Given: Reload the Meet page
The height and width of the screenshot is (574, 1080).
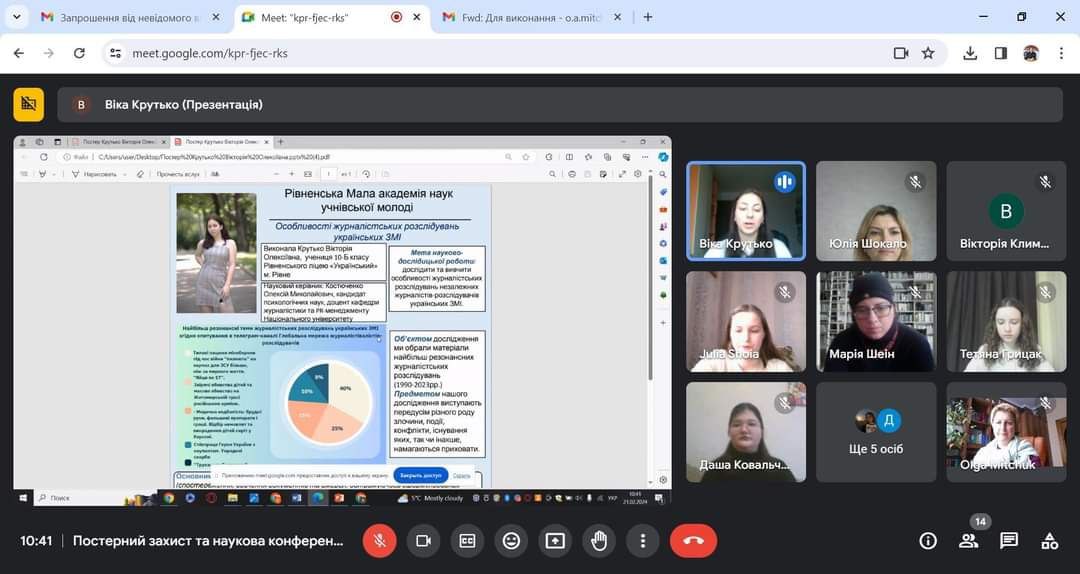Looking at the screenshot, I should coord(79,53).
